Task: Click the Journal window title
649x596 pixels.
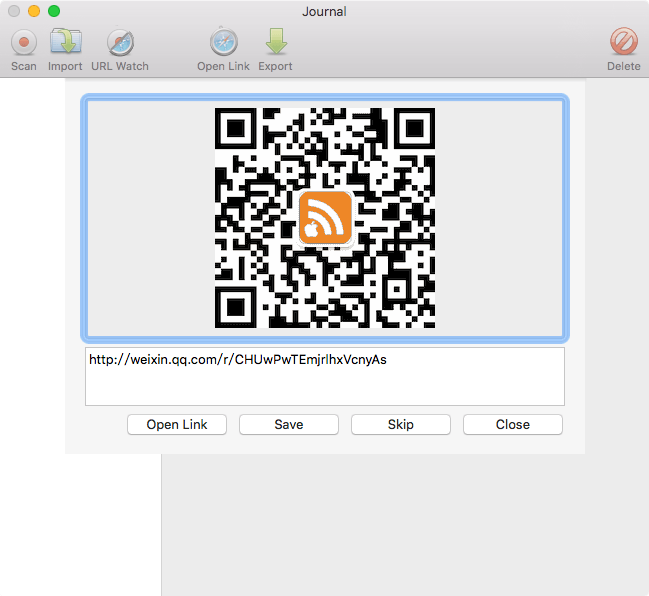Action: point(324,12)
